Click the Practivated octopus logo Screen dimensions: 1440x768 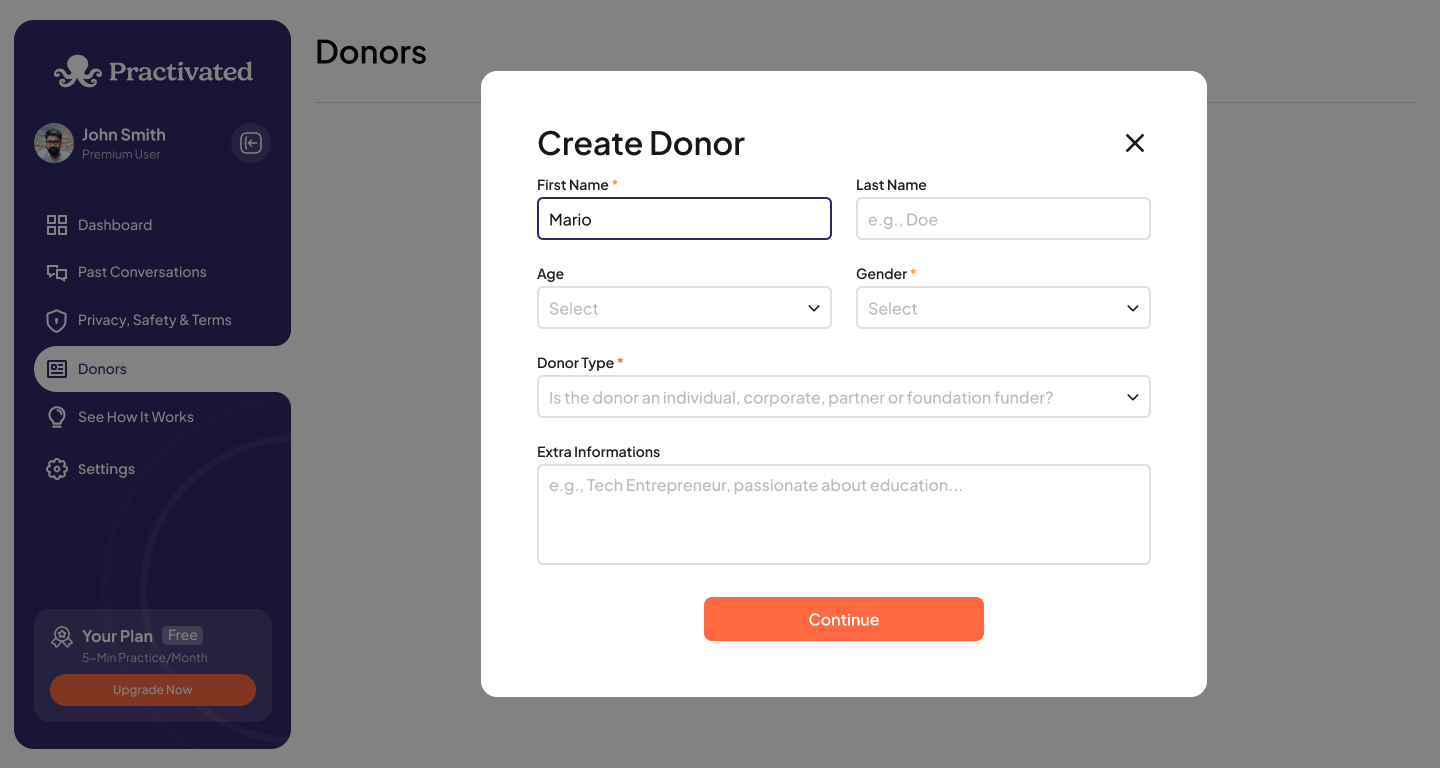(x=78, y=71)
